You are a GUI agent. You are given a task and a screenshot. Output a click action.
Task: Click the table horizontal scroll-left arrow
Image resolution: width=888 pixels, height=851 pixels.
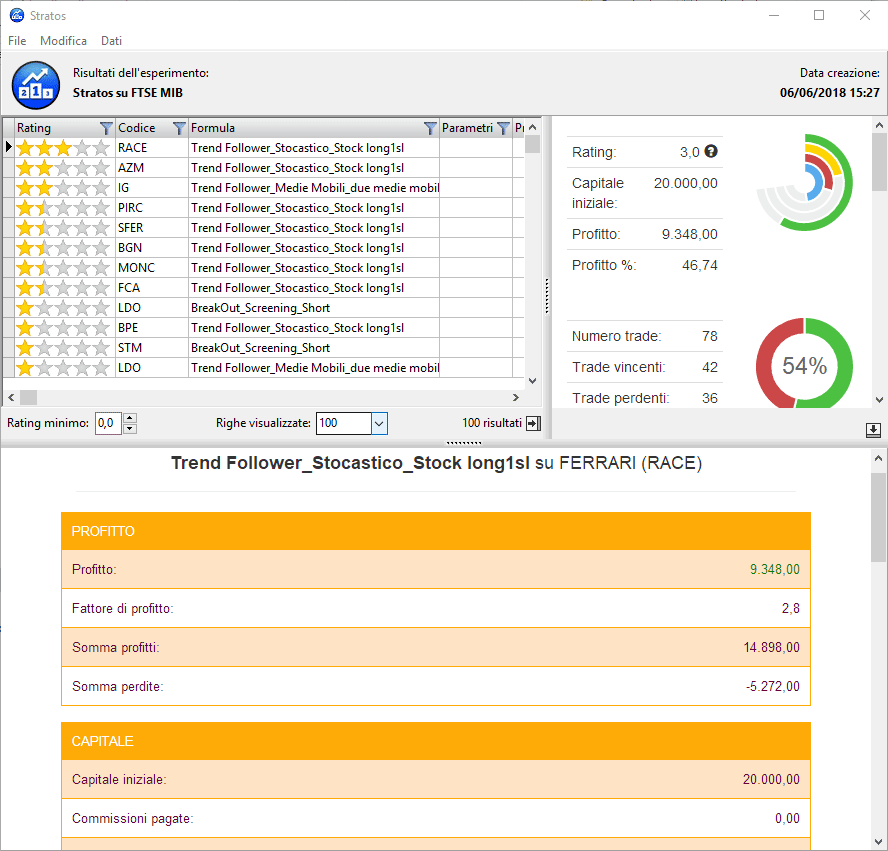tap(11, 397)
